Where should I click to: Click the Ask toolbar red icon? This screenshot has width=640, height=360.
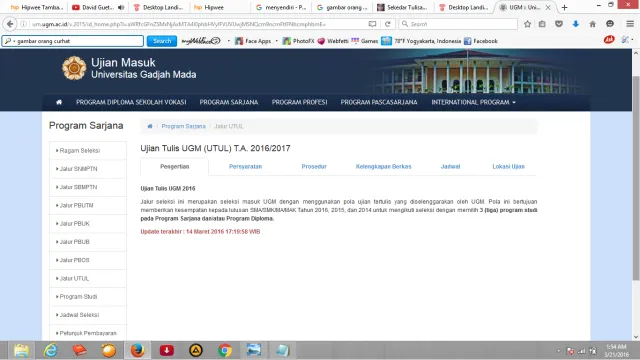(x=609, y=40)
